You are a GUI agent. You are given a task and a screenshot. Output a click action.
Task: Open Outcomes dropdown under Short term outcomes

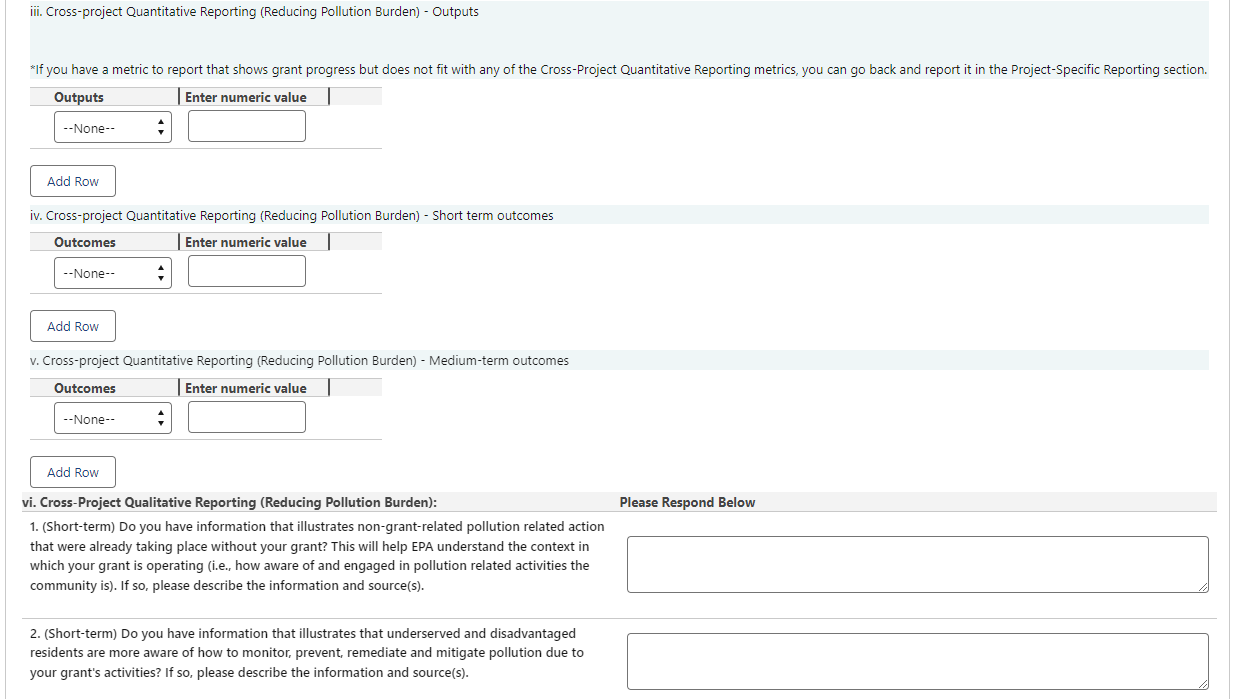(113, 272)
